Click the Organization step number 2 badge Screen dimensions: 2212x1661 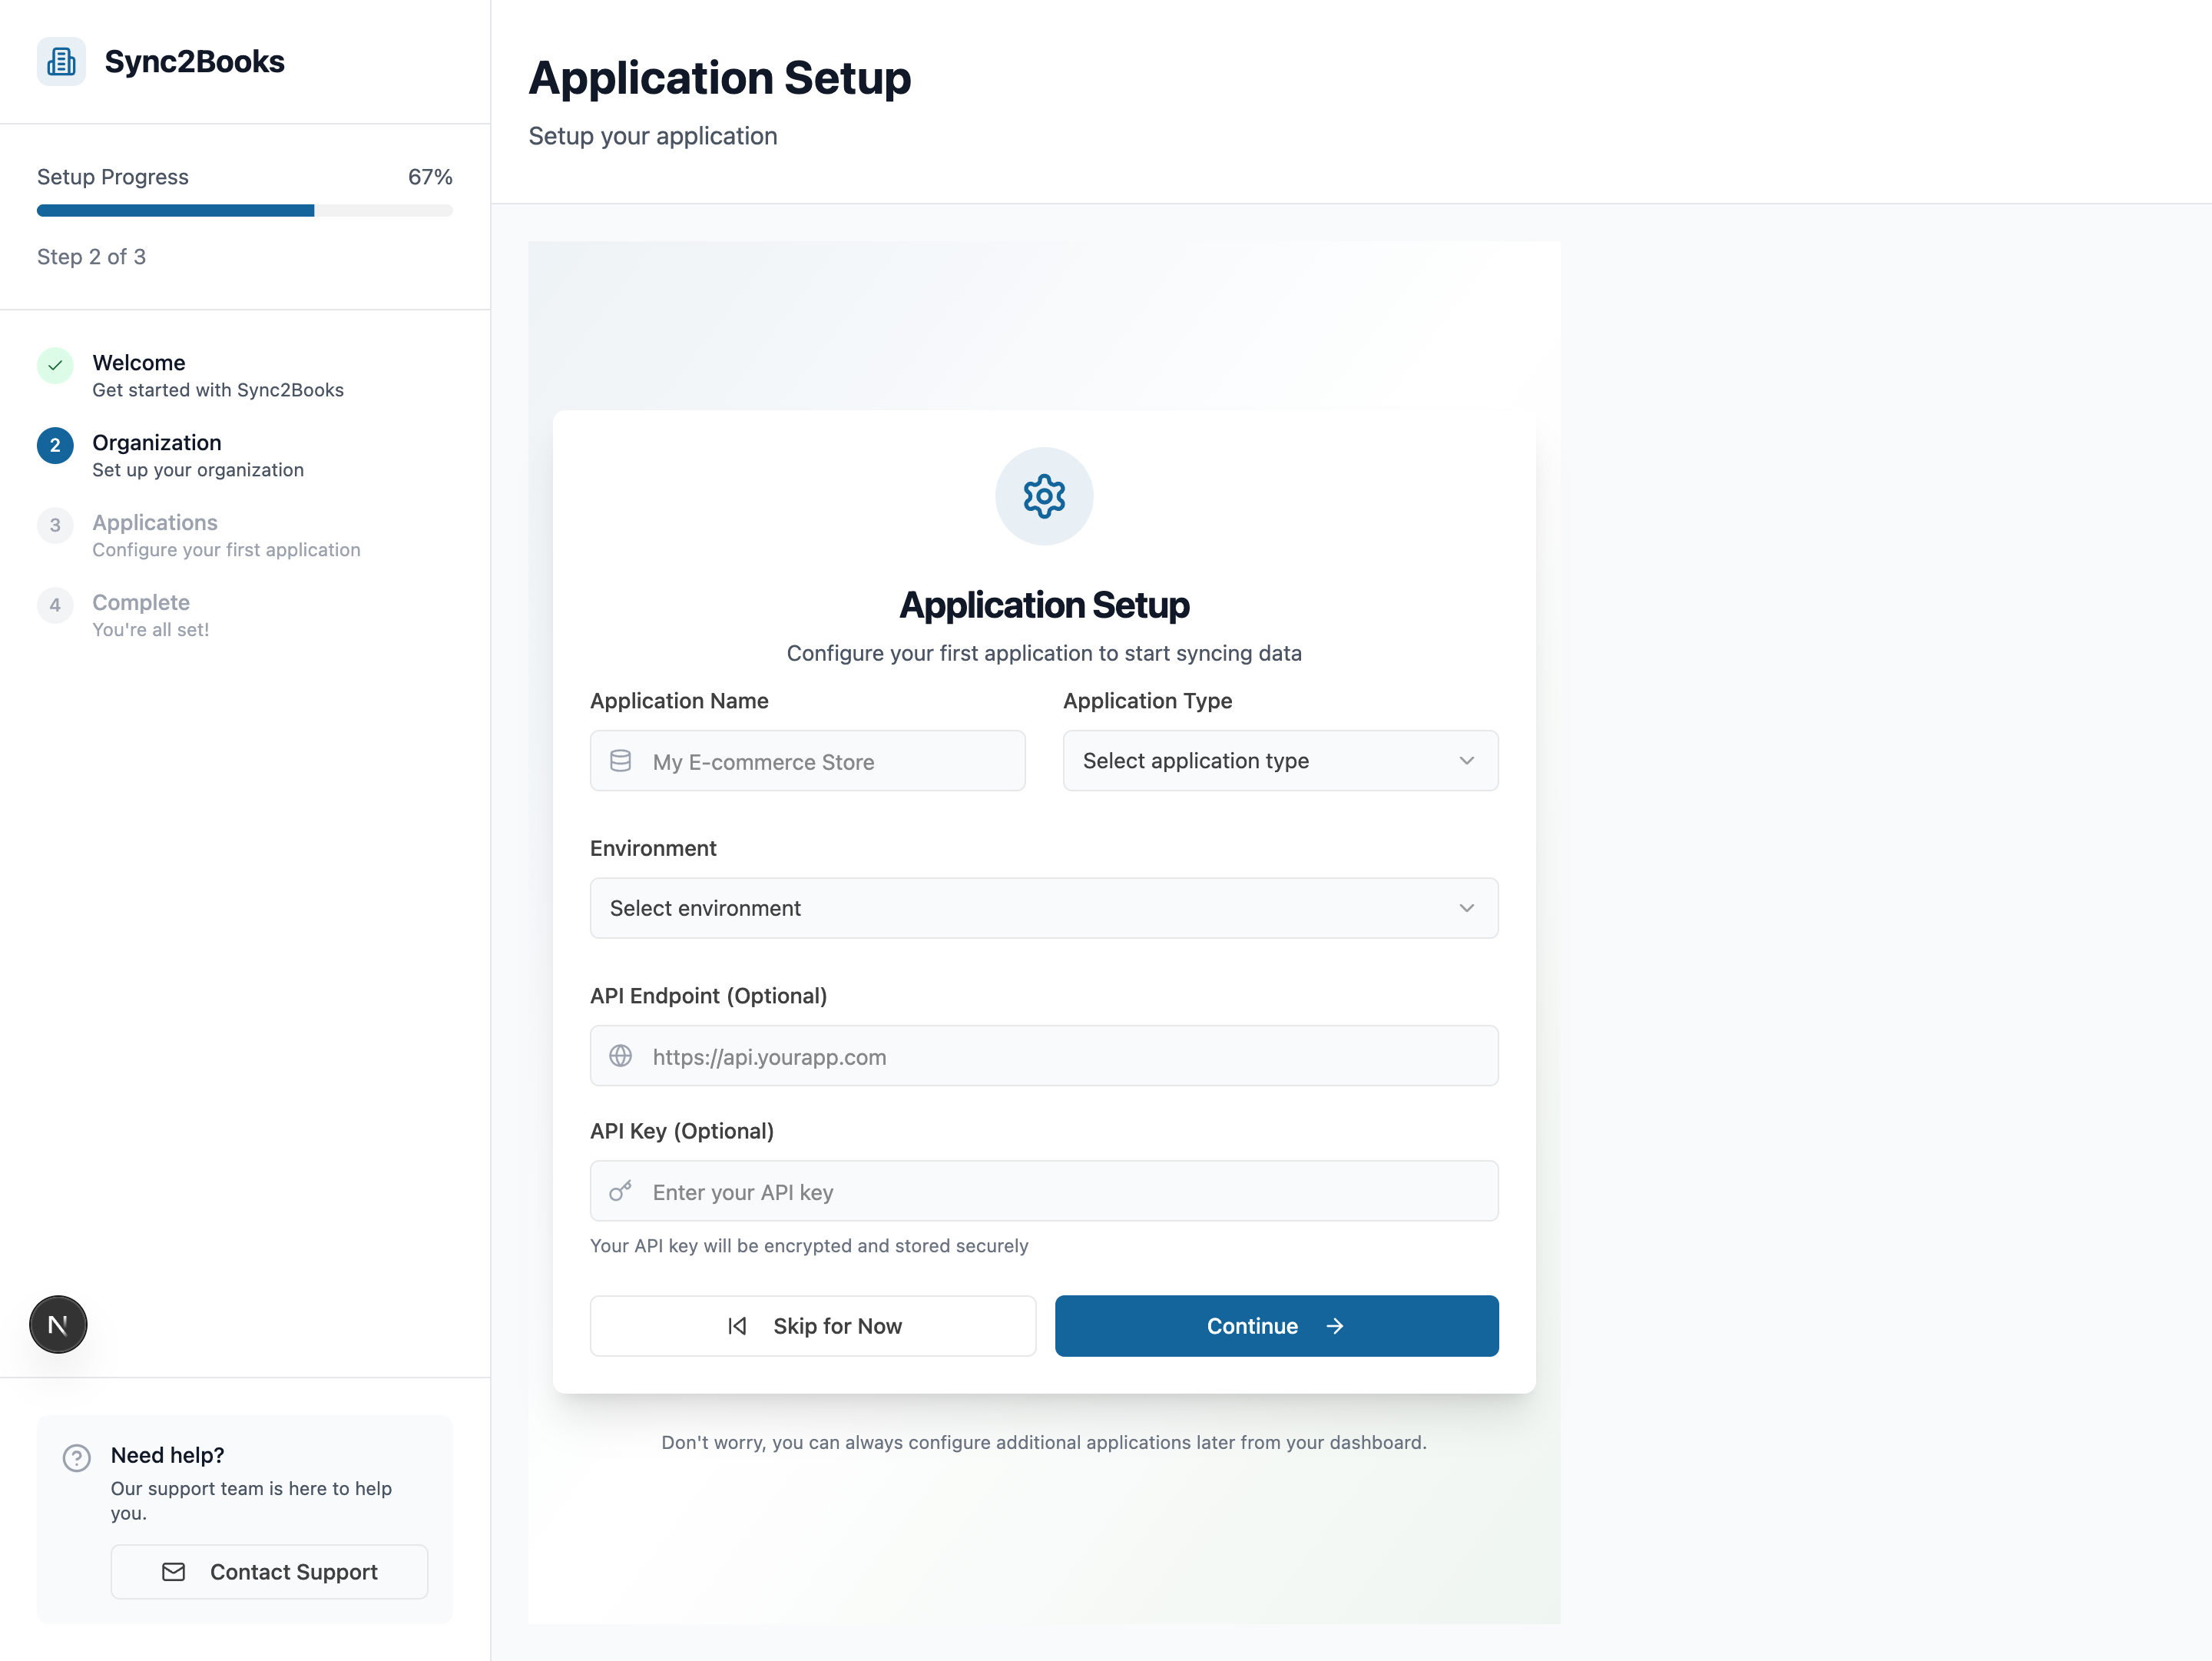55,445
